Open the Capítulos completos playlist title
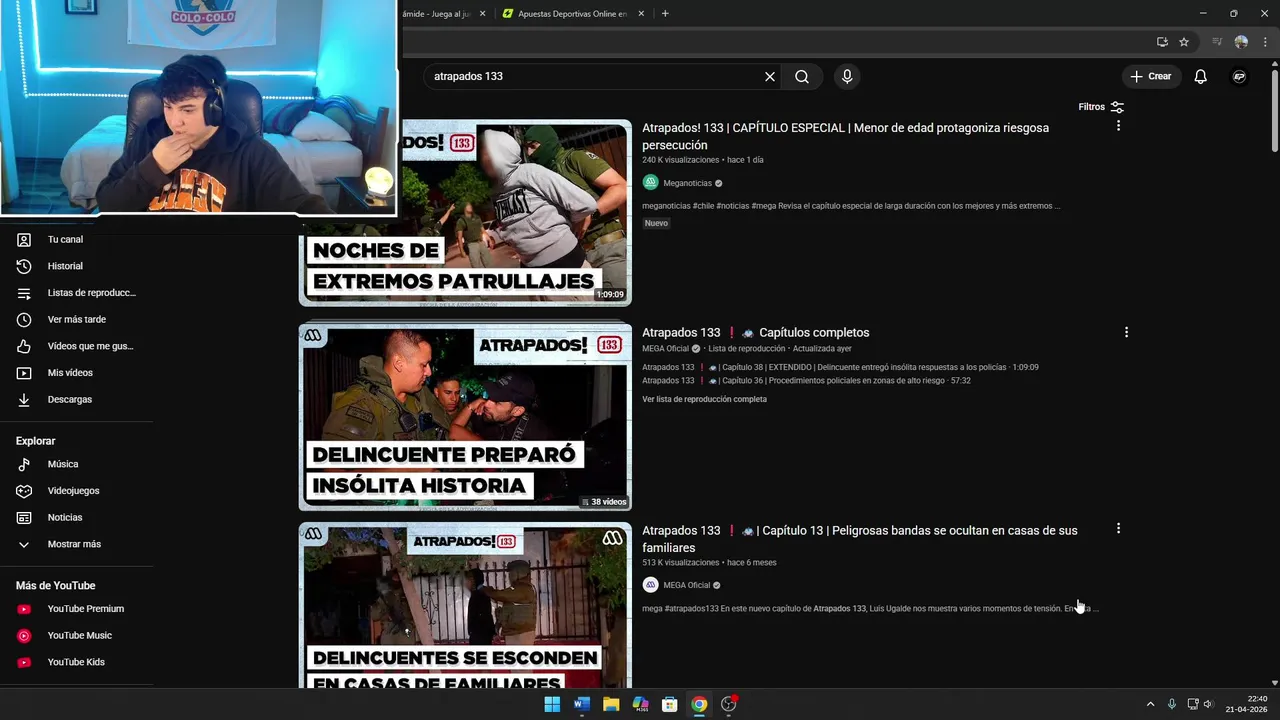 coord(755,333)
